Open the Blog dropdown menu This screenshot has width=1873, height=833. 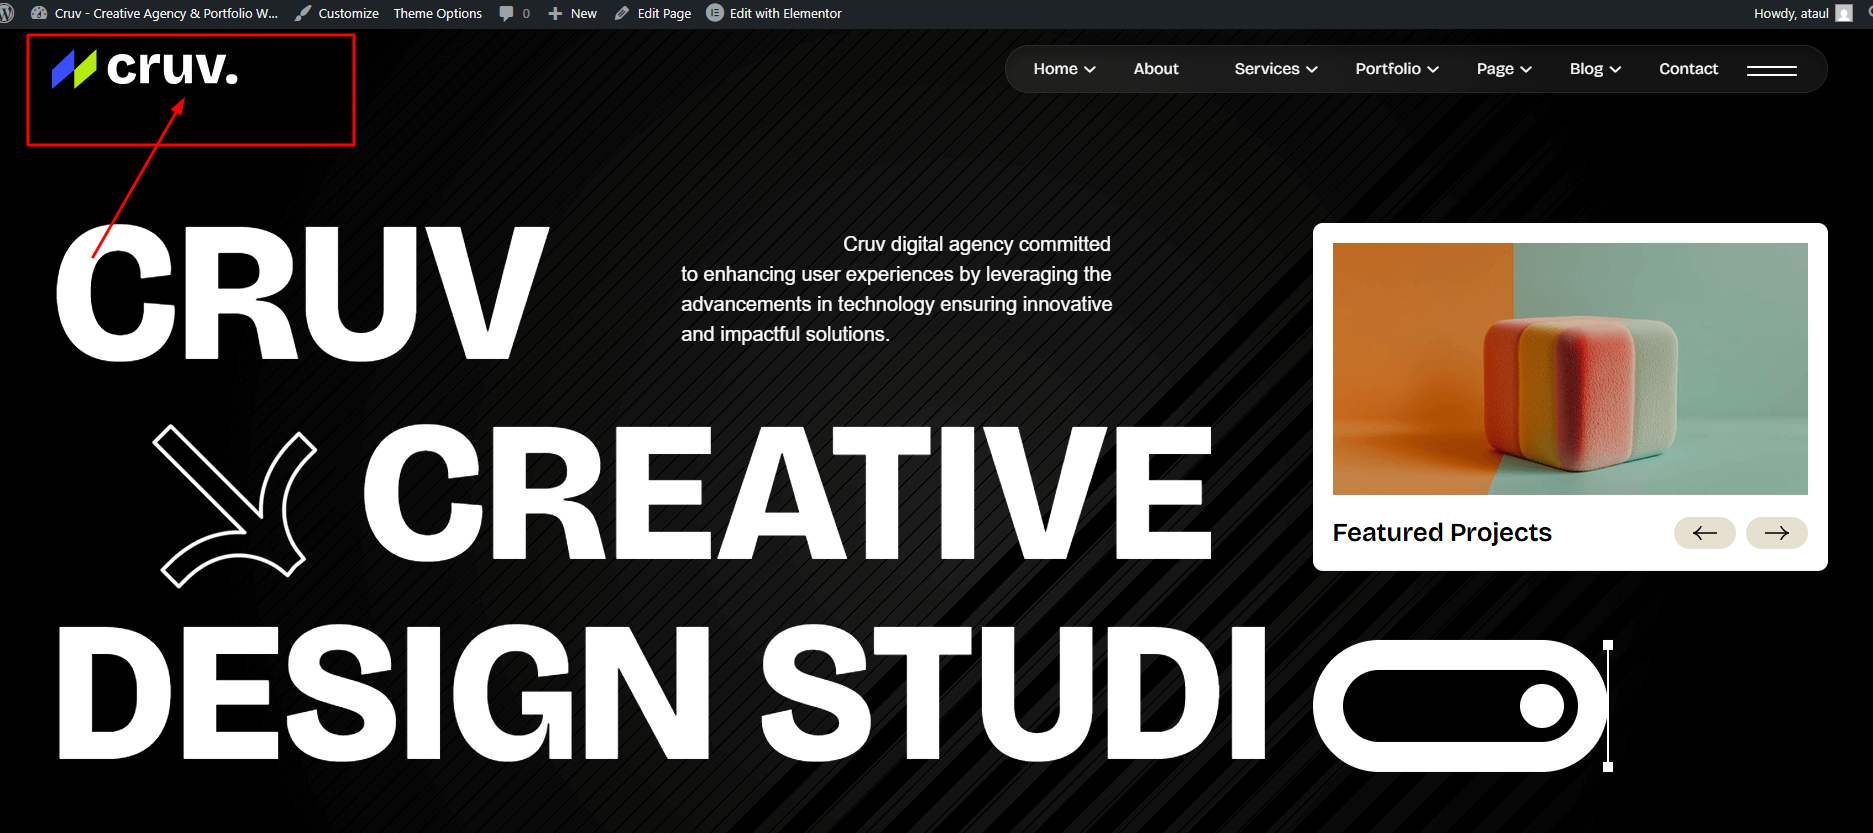1594,69
